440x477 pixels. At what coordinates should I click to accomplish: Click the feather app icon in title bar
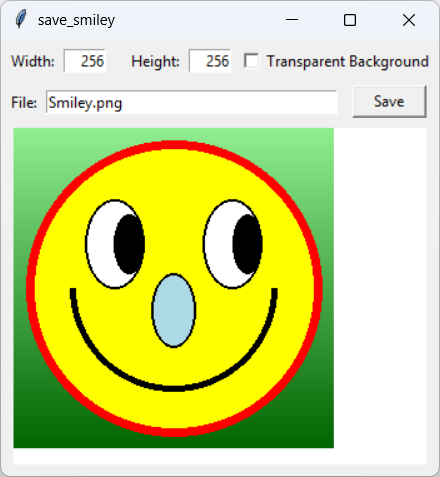tap(21, 19)
